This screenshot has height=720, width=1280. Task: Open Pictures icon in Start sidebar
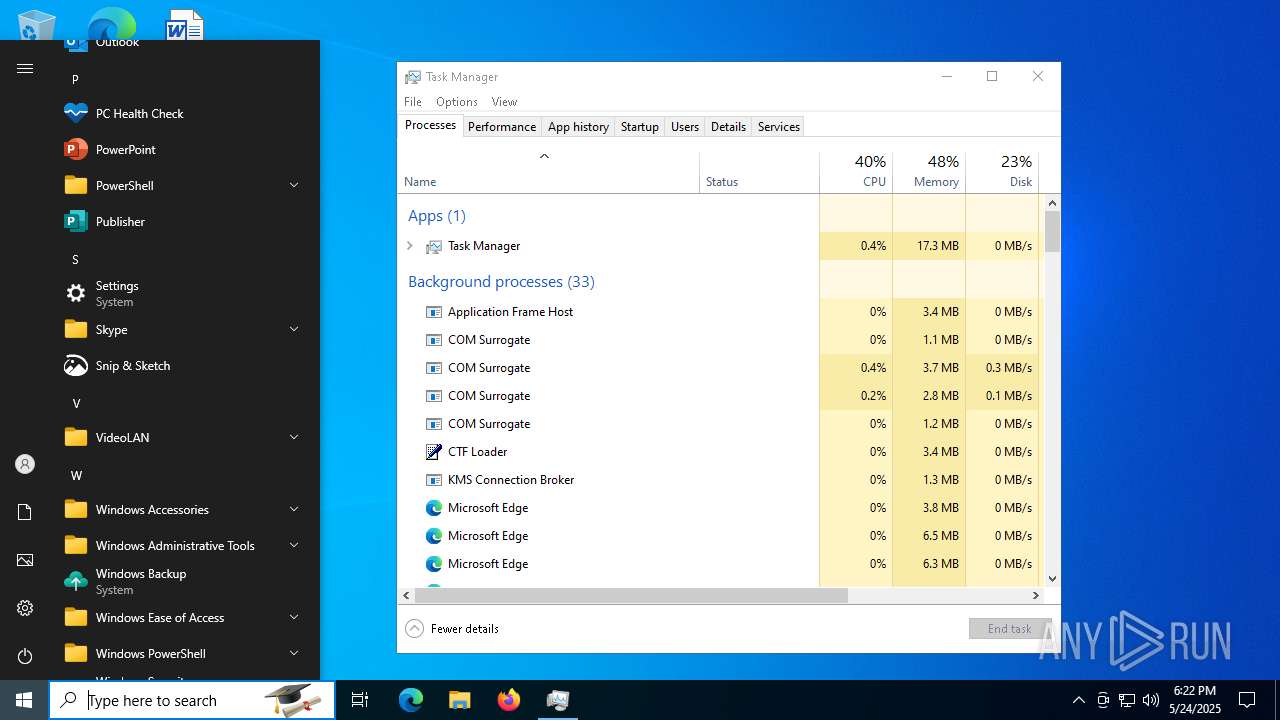point(25,560)
